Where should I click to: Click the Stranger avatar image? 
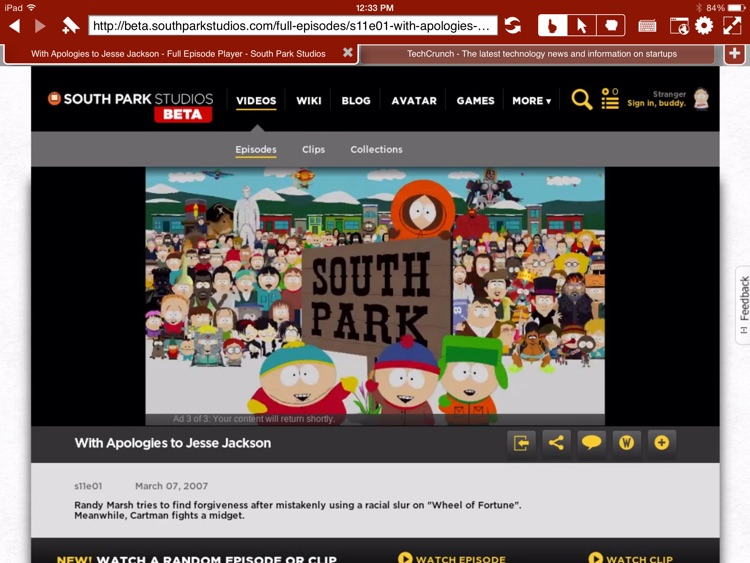coord(701,99)
